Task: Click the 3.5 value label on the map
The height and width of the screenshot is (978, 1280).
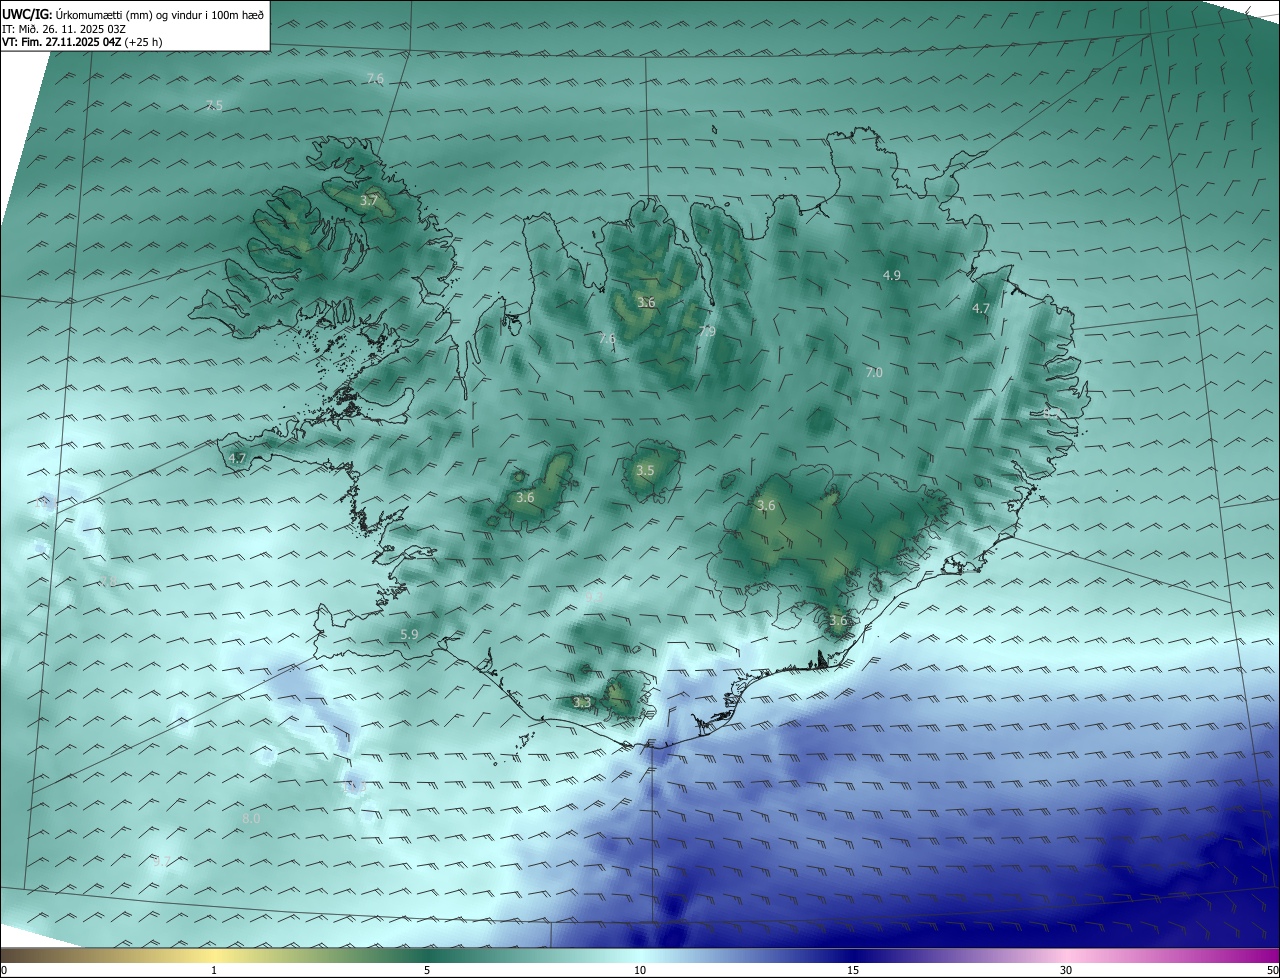Action: 646,470
